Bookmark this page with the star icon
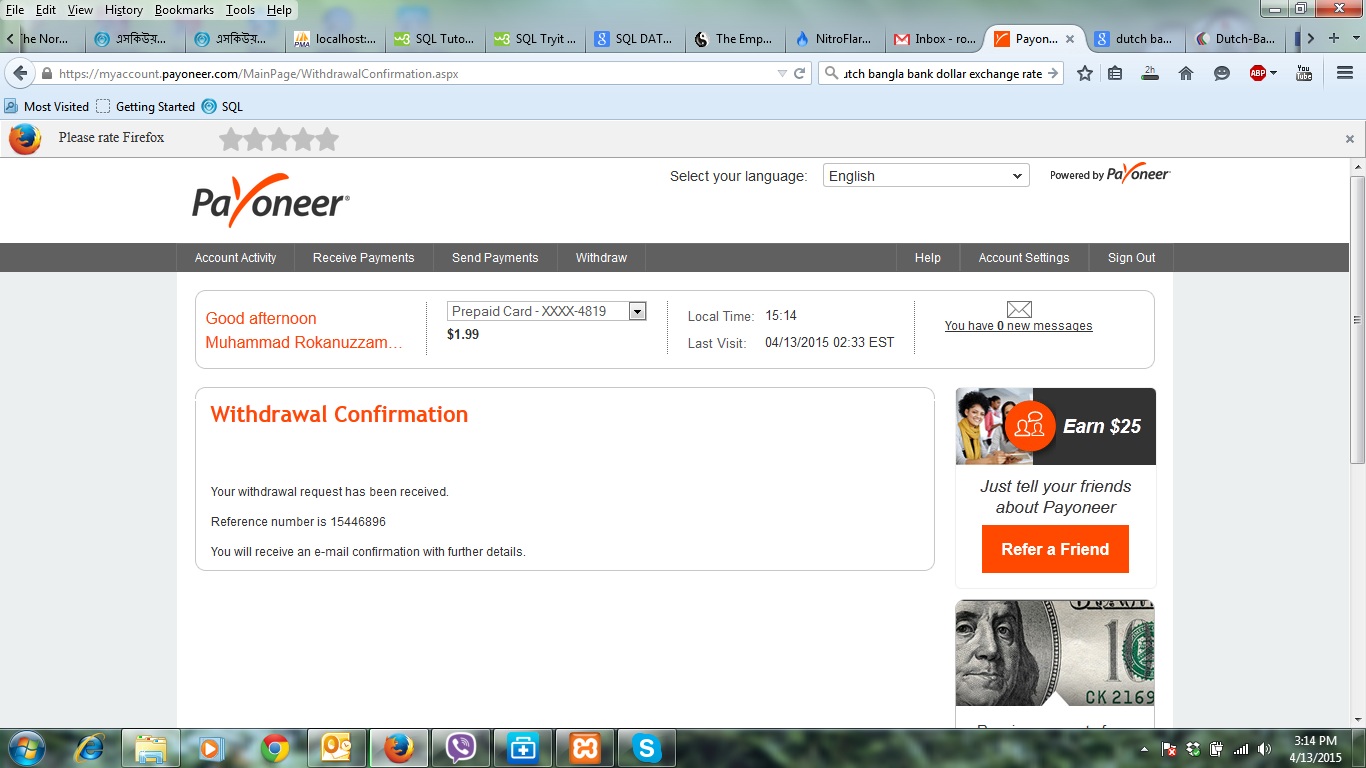1366x768 pixels. (1085, 73)
